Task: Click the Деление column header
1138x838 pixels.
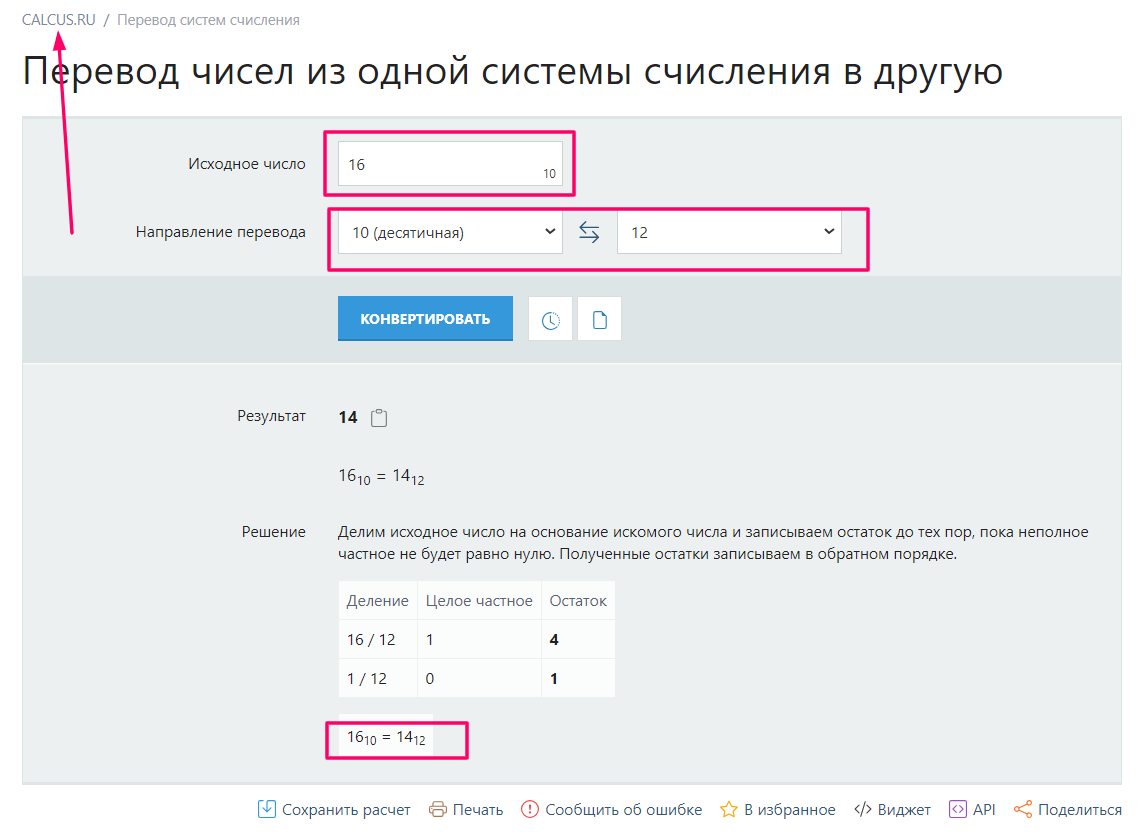Action: click(x=377, y=601)
